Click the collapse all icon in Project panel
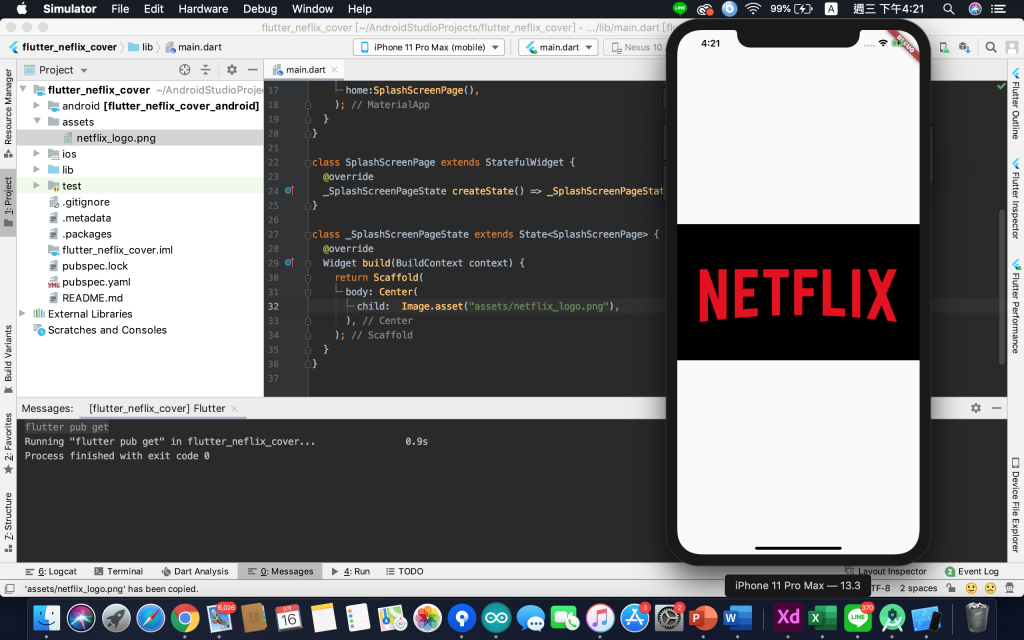Viewport: 1024px width, 640px height. pyautogui.click(x=206, y=70)
